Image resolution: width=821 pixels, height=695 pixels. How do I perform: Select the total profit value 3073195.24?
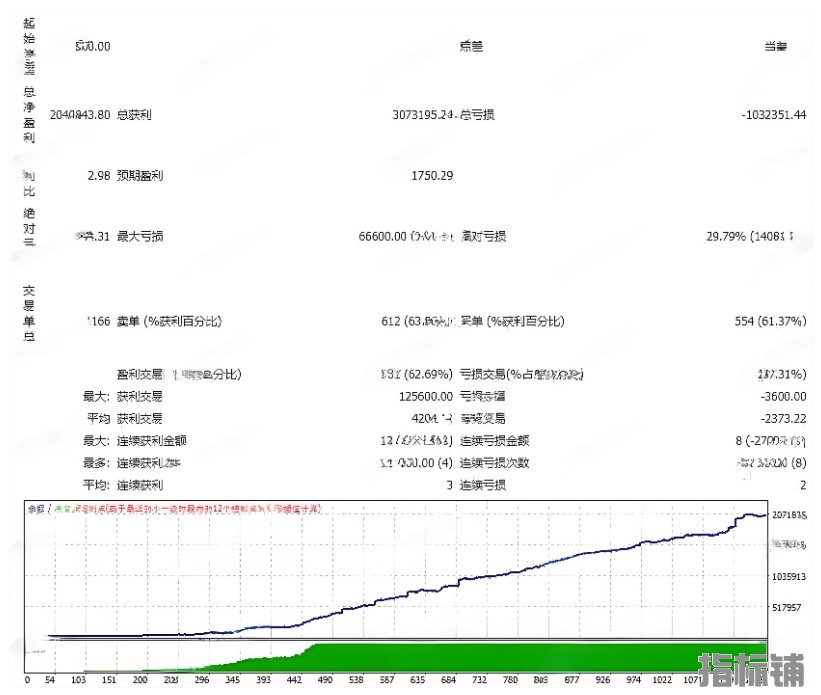point(423,115)
